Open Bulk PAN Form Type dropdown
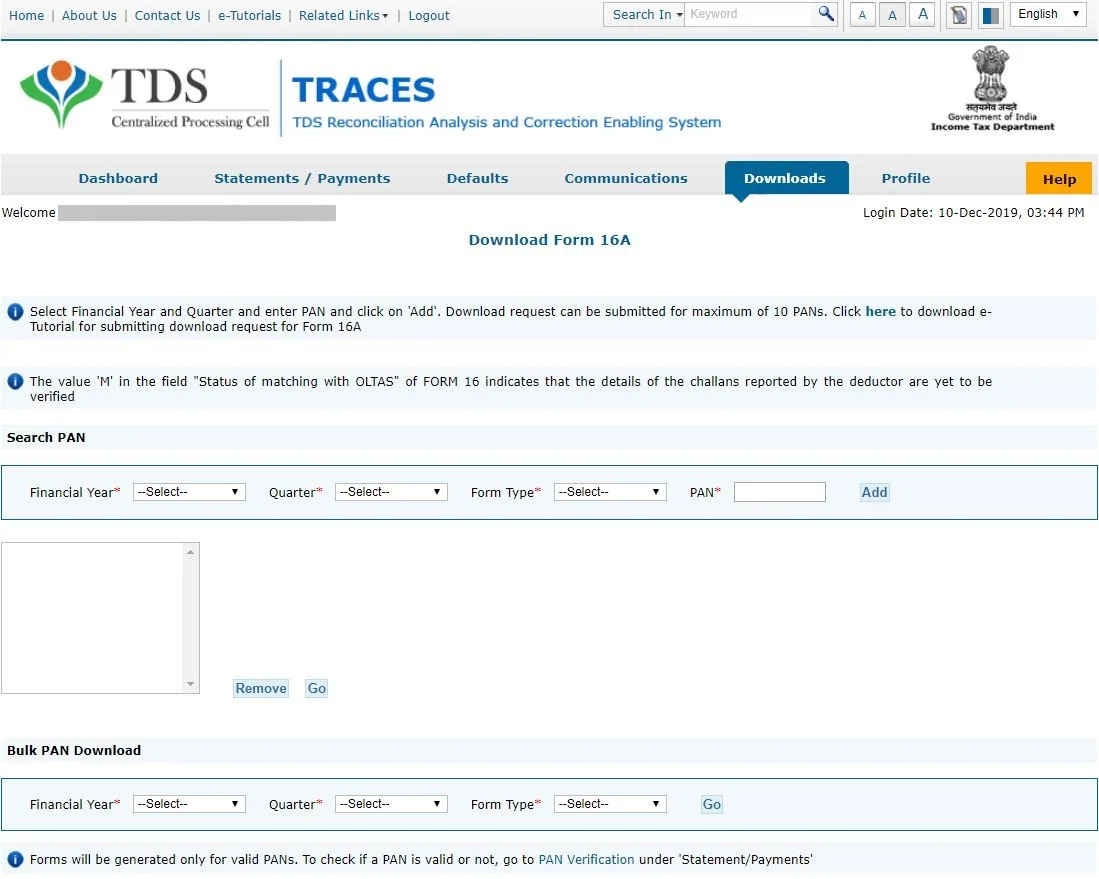The width and height of the screenshot is (1099, 879). (610, 804)
